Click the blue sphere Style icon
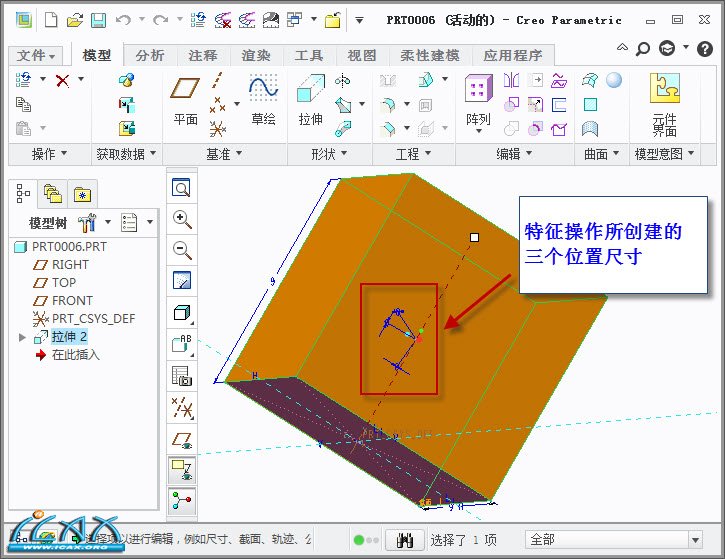 [614, 80]
